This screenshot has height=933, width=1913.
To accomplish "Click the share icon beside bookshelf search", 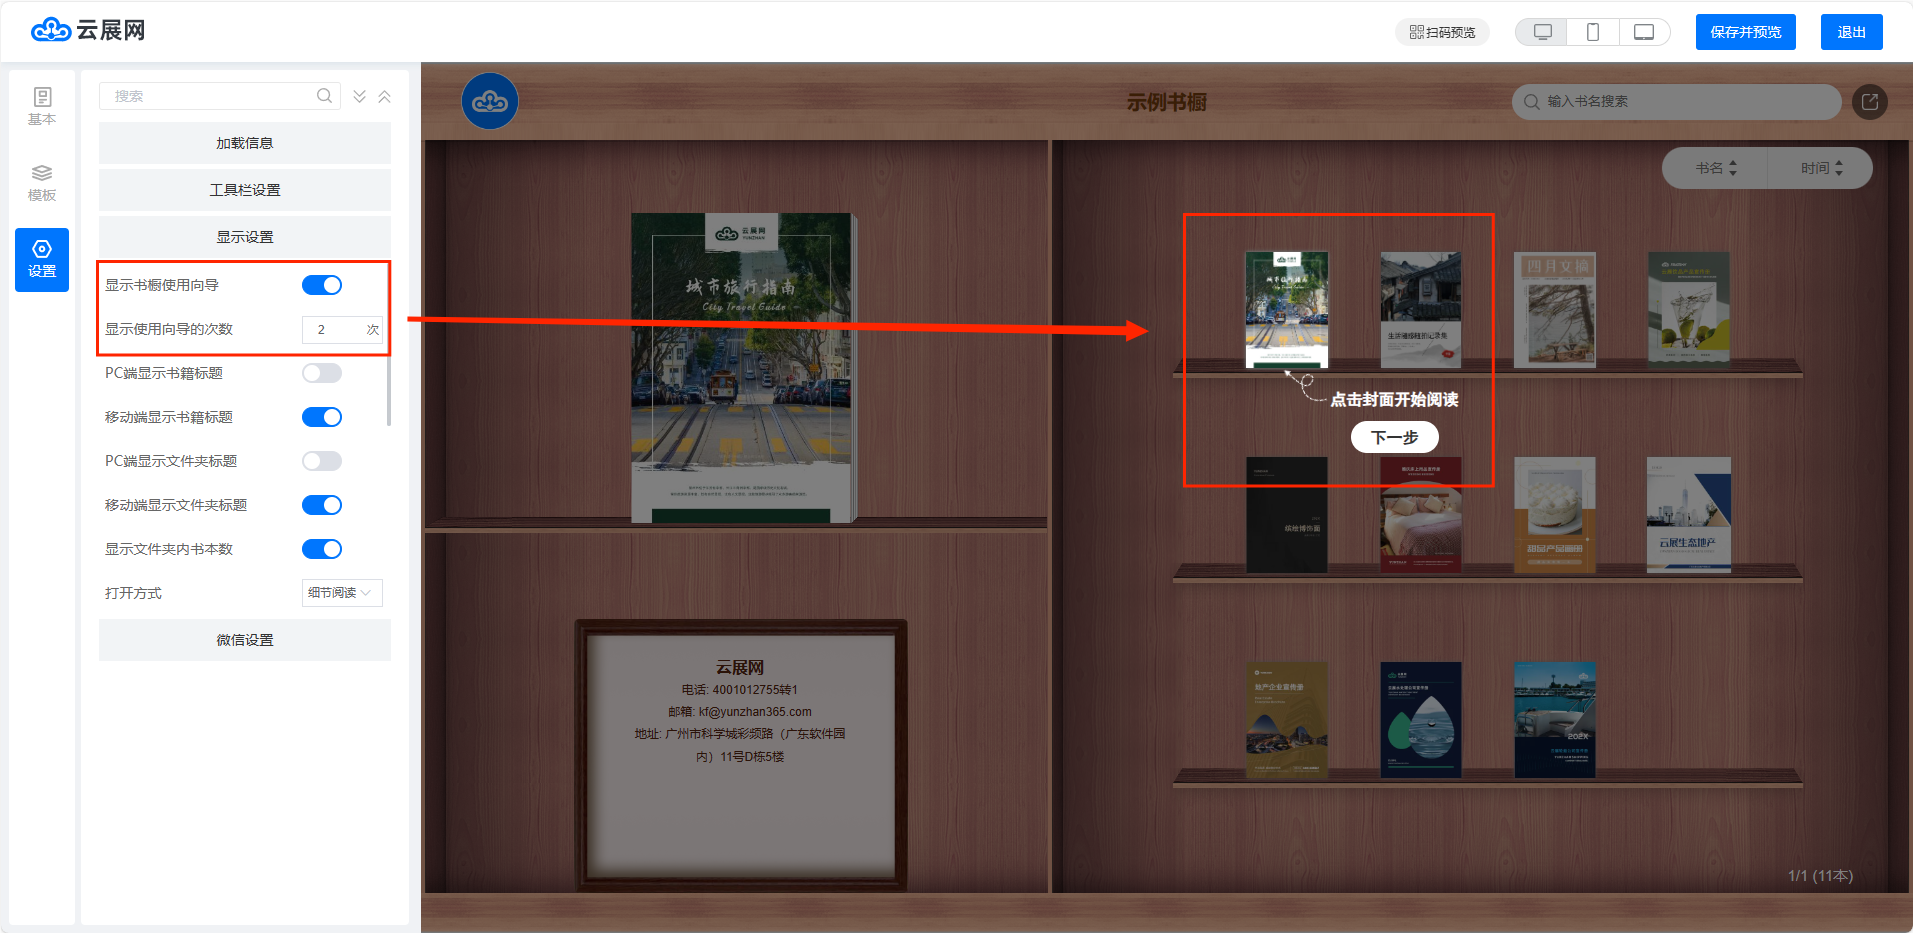I will [x=1869, y=101].
